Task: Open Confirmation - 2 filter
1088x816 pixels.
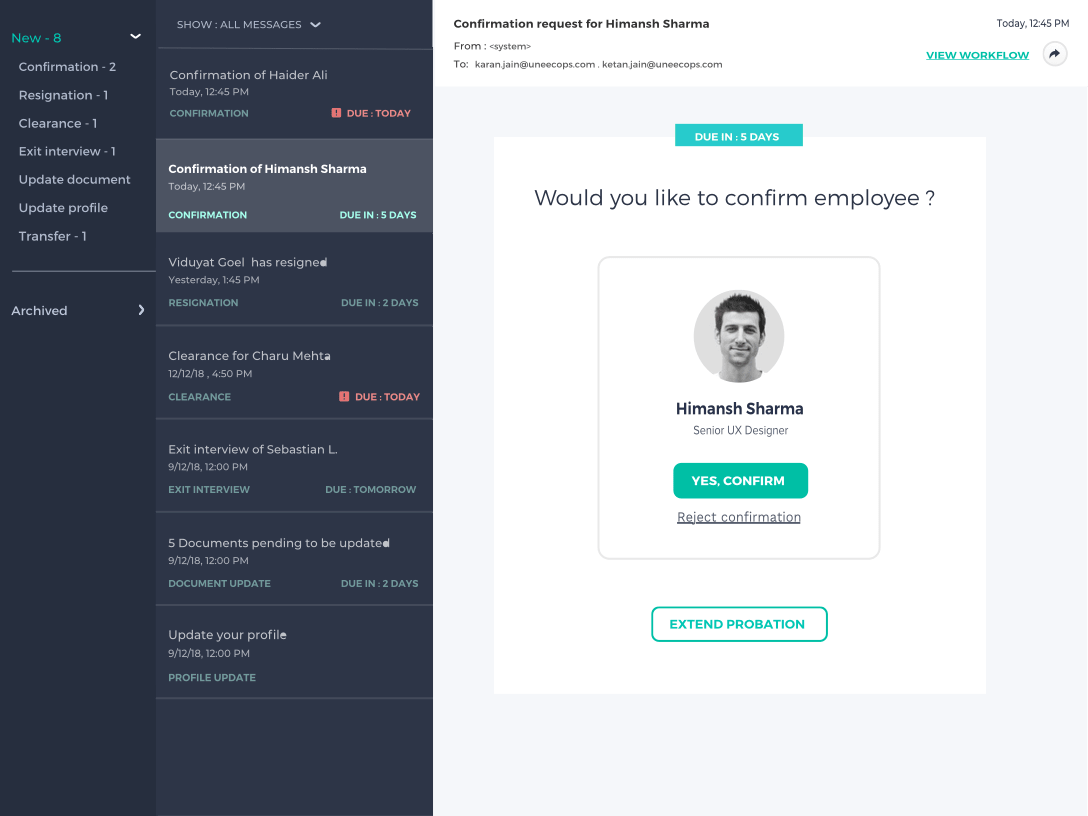Action: [67, 67]
